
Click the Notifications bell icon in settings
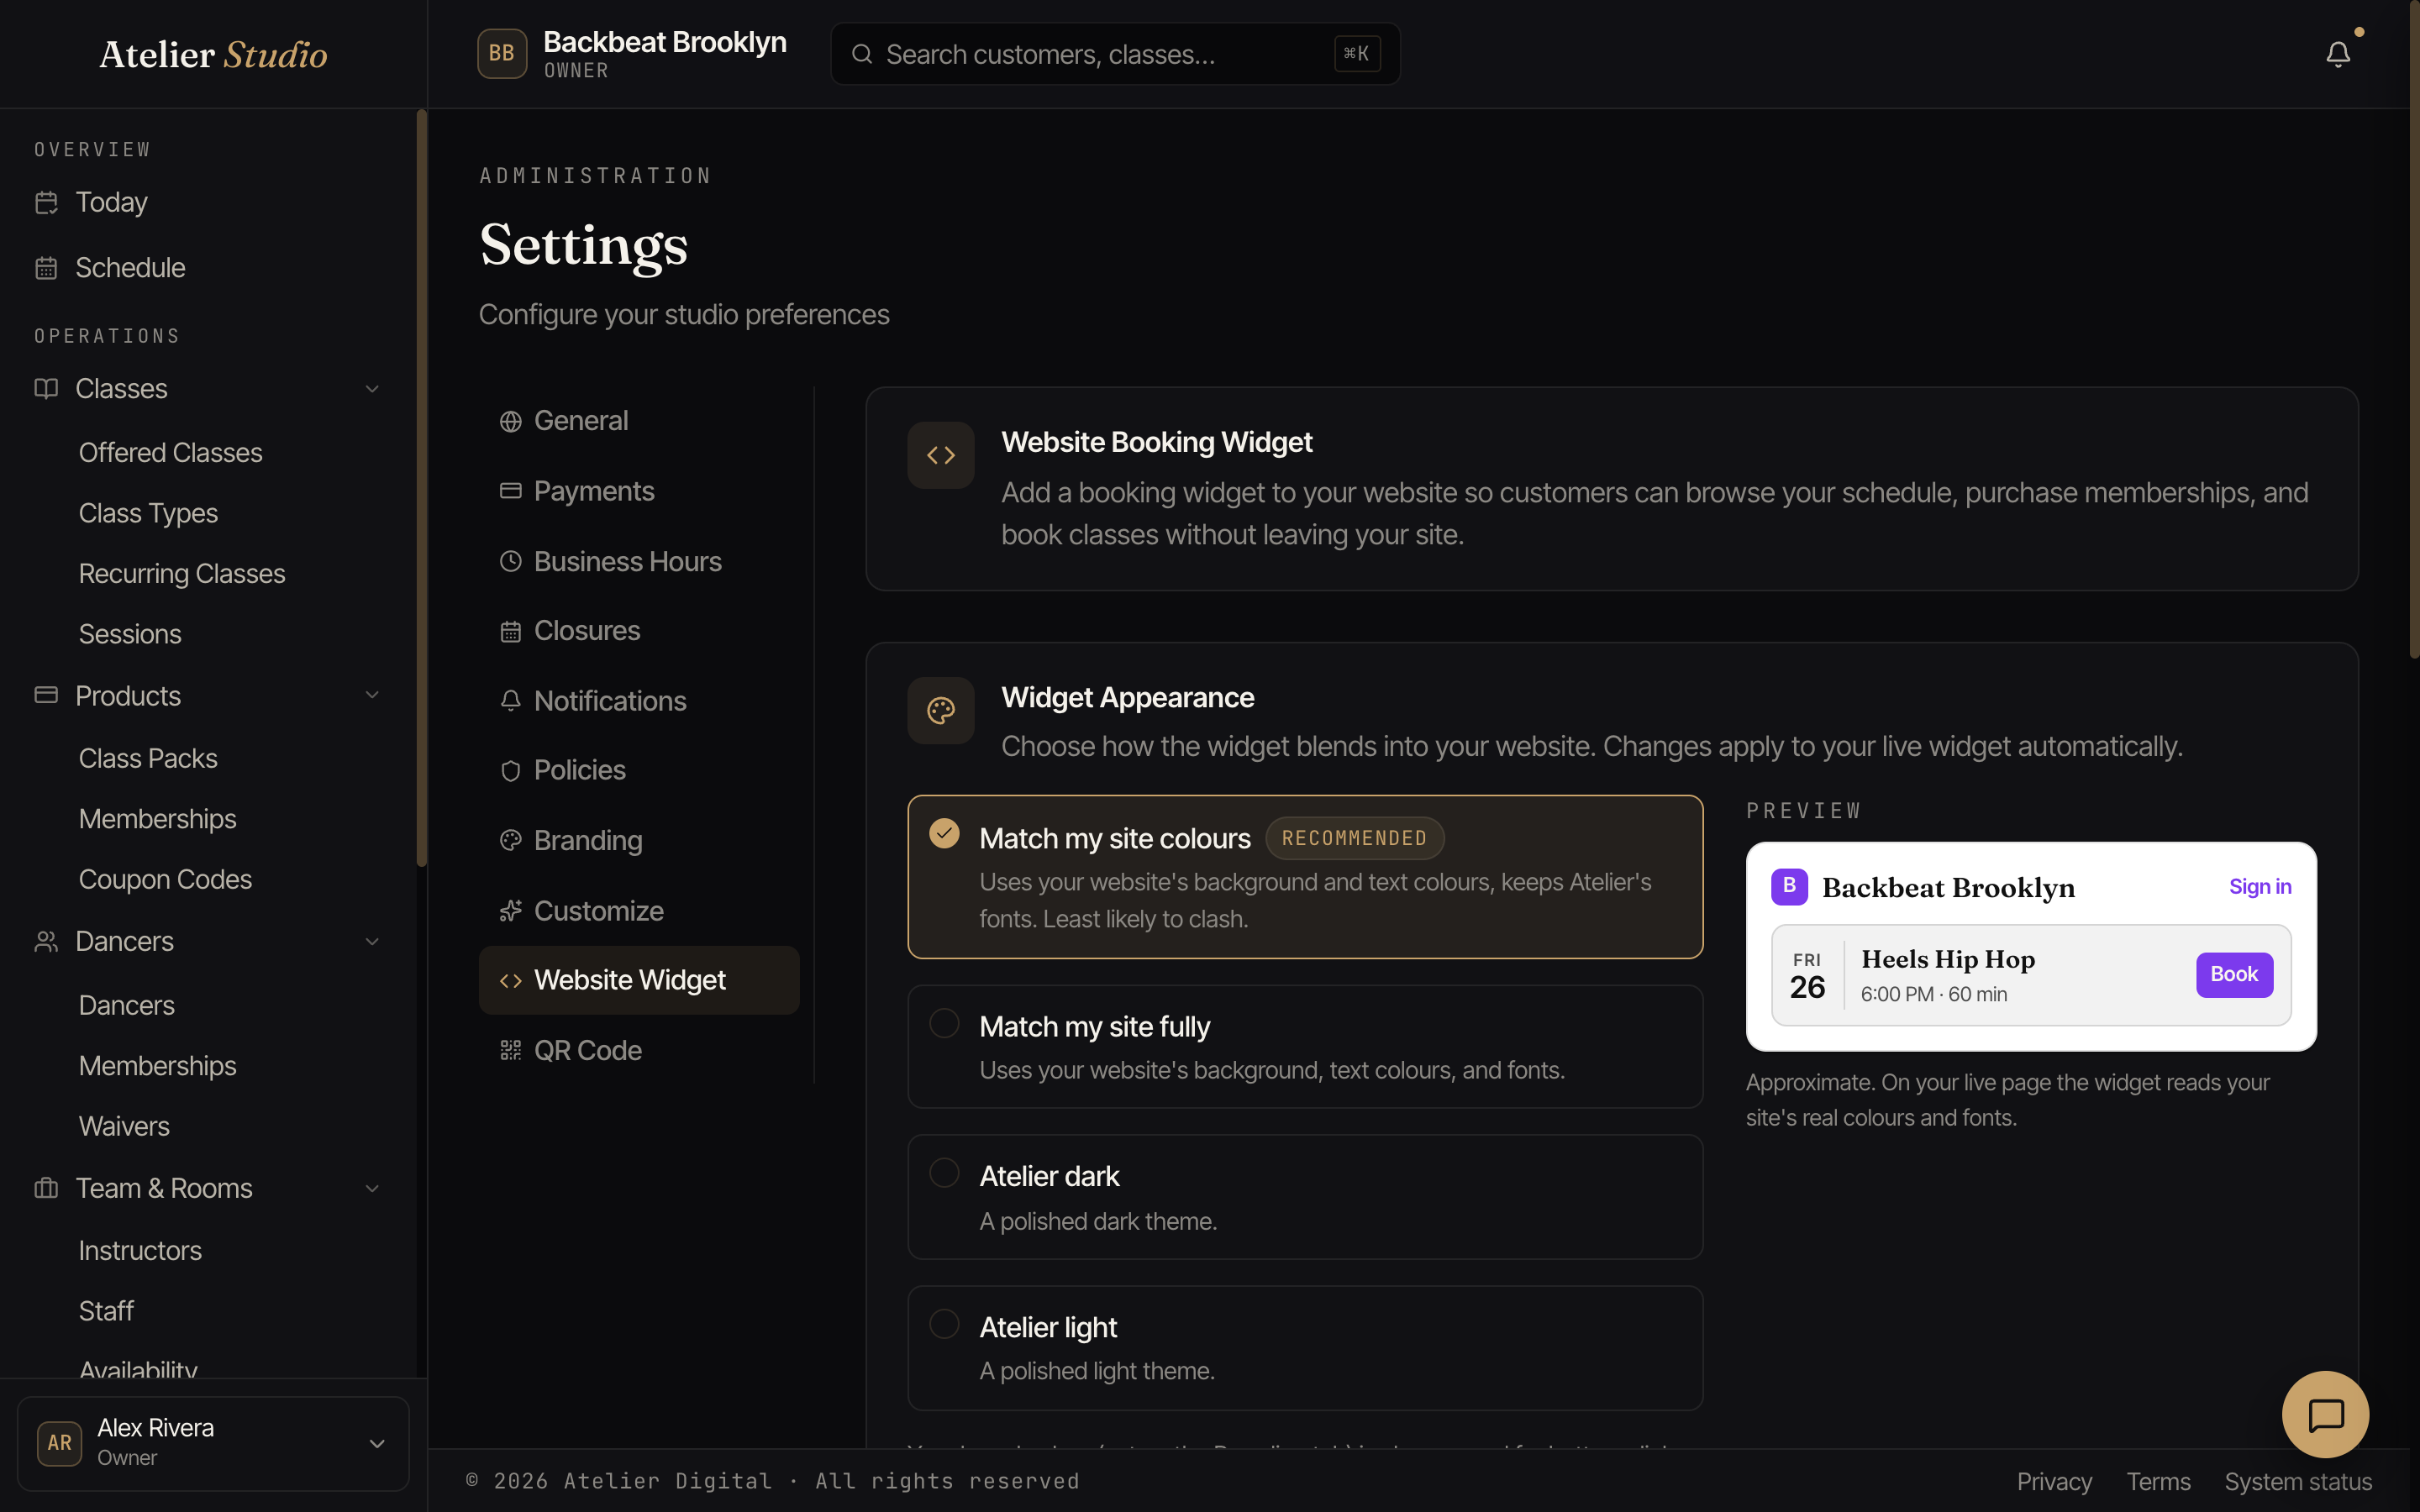[511, 701]
